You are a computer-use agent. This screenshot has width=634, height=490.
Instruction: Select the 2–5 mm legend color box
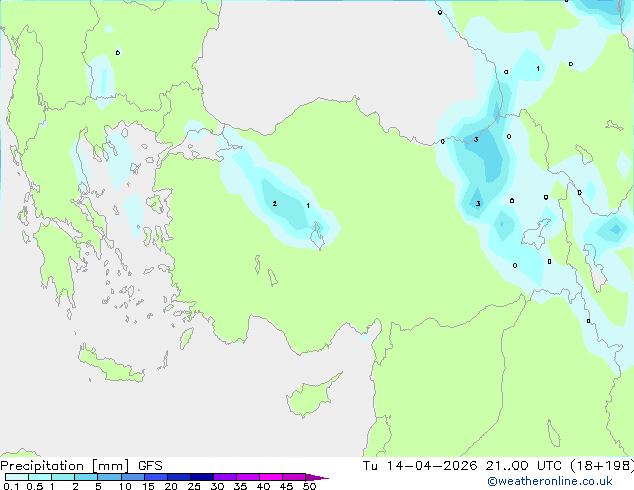[86, 477]
